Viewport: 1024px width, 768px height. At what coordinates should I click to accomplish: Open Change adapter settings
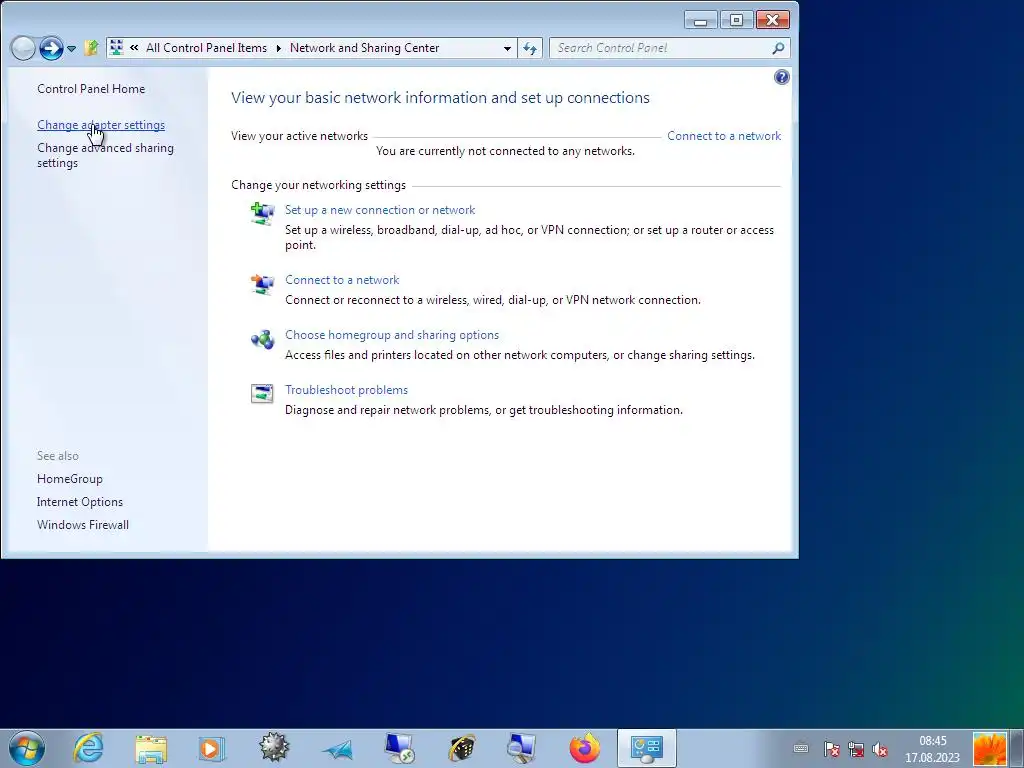[101, 125]
